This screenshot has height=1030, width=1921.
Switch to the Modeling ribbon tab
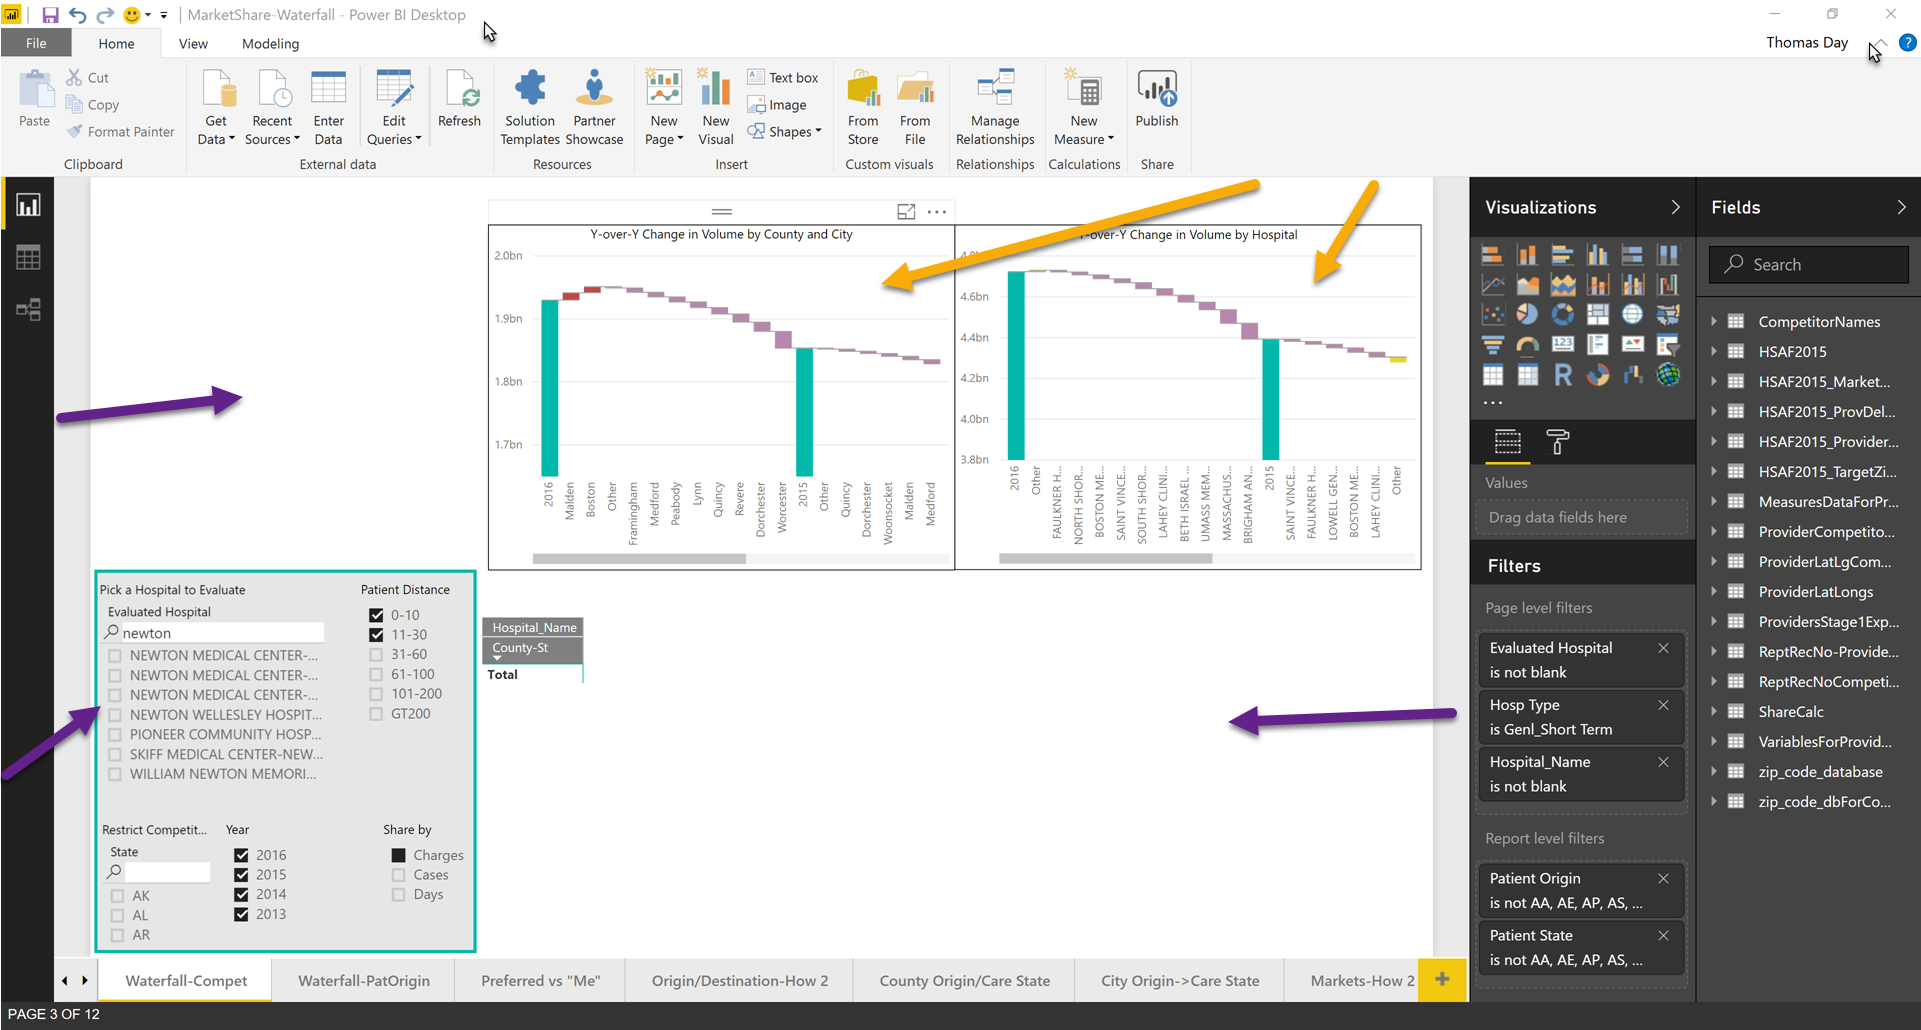point(270,43)
